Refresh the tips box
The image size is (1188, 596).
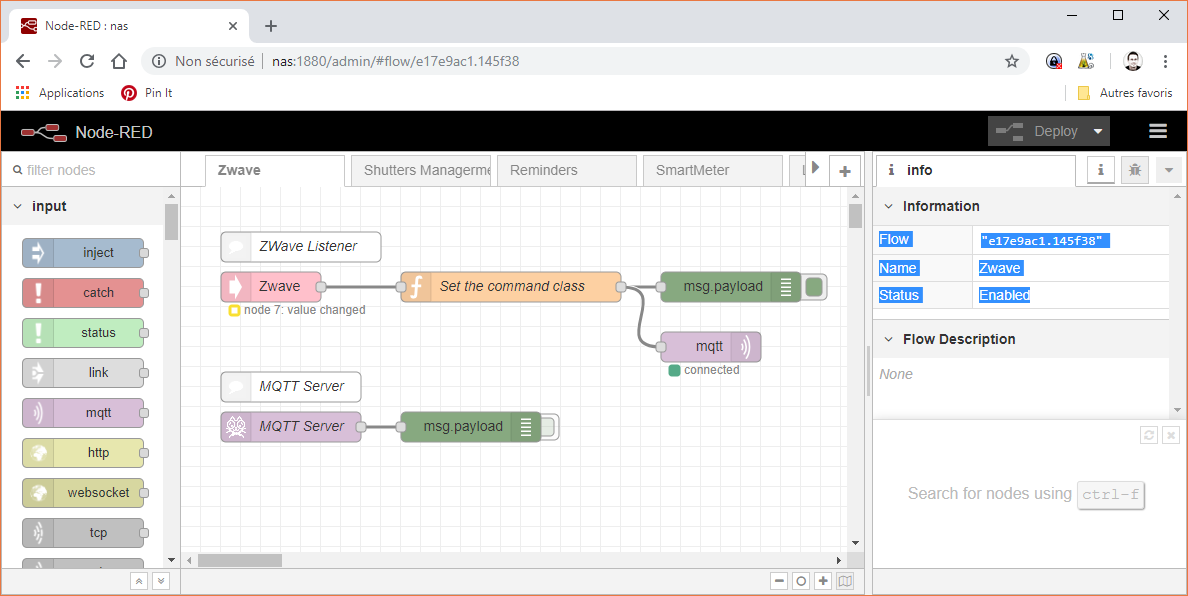(1149, 435)
